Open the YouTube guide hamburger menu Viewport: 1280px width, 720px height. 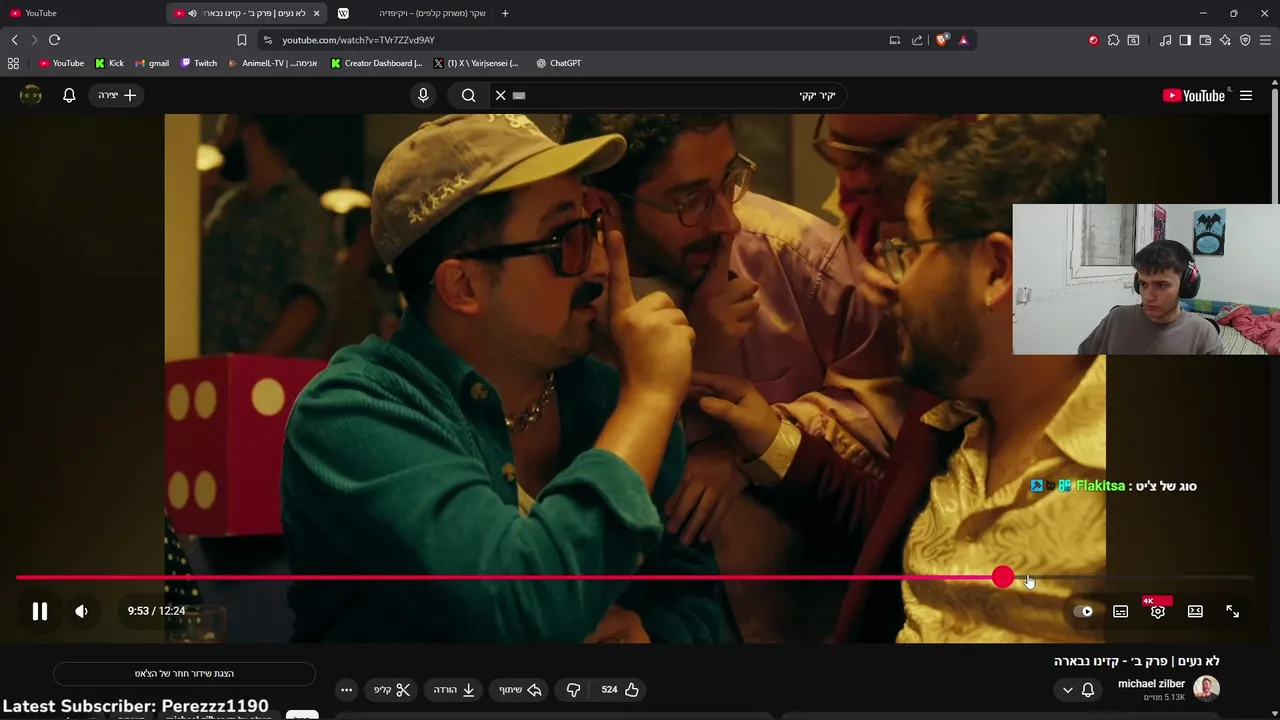(x=1246, y=95)
